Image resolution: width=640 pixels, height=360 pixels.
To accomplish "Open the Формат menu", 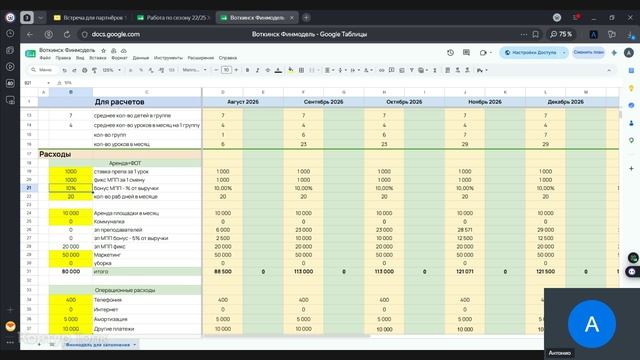I will tap(119, 58).
